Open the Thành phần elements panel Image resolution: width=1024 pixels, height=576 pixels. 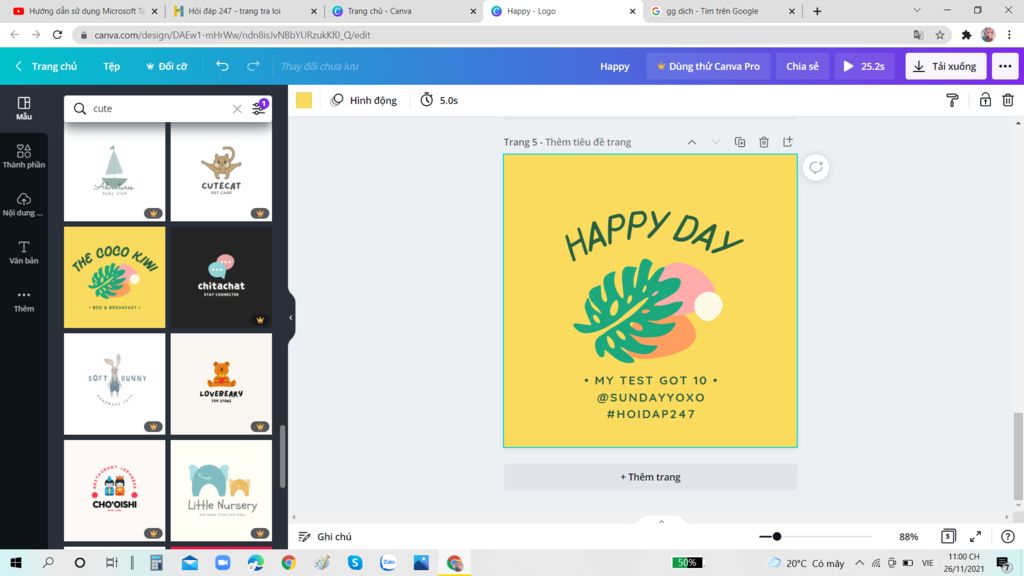[24, 156]
